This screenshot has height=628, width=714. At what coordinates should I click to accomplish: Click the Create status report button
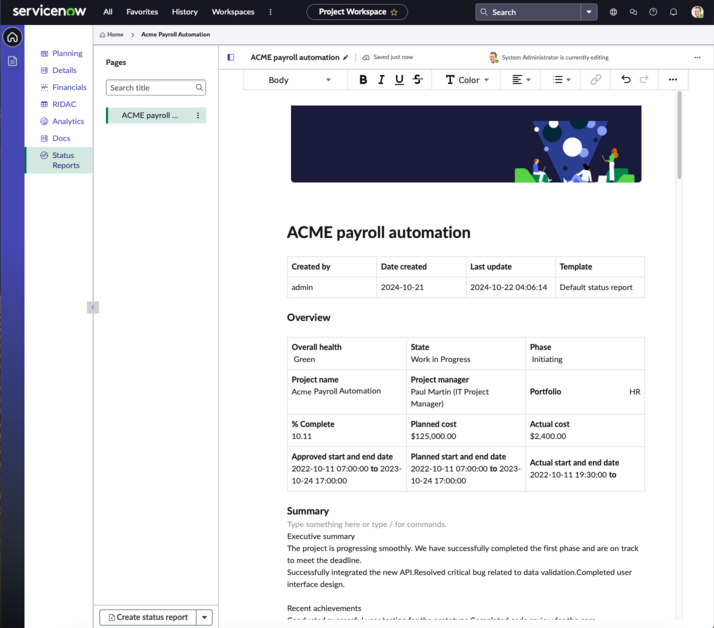point(148,617)
